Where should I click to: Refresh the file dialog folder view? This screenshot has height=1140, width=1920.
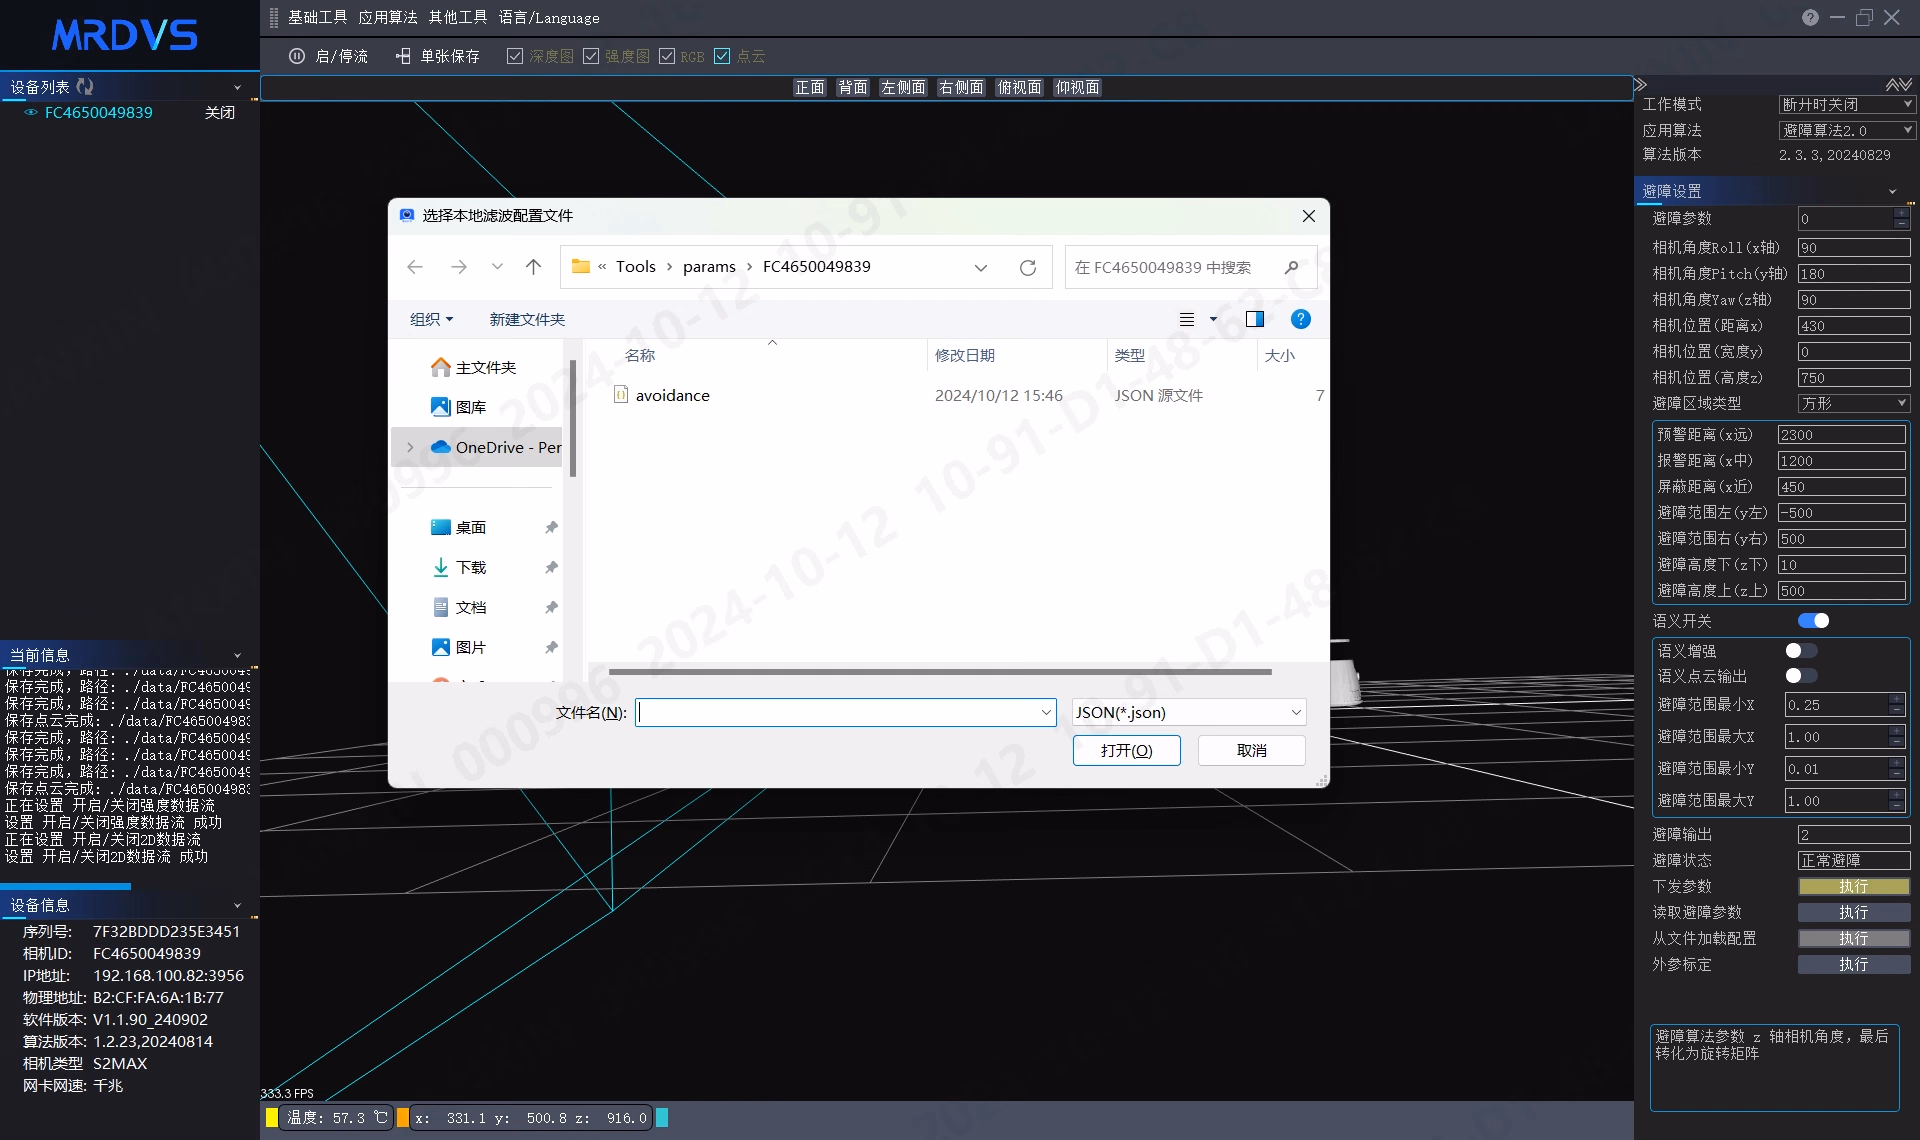point(1027,267)
